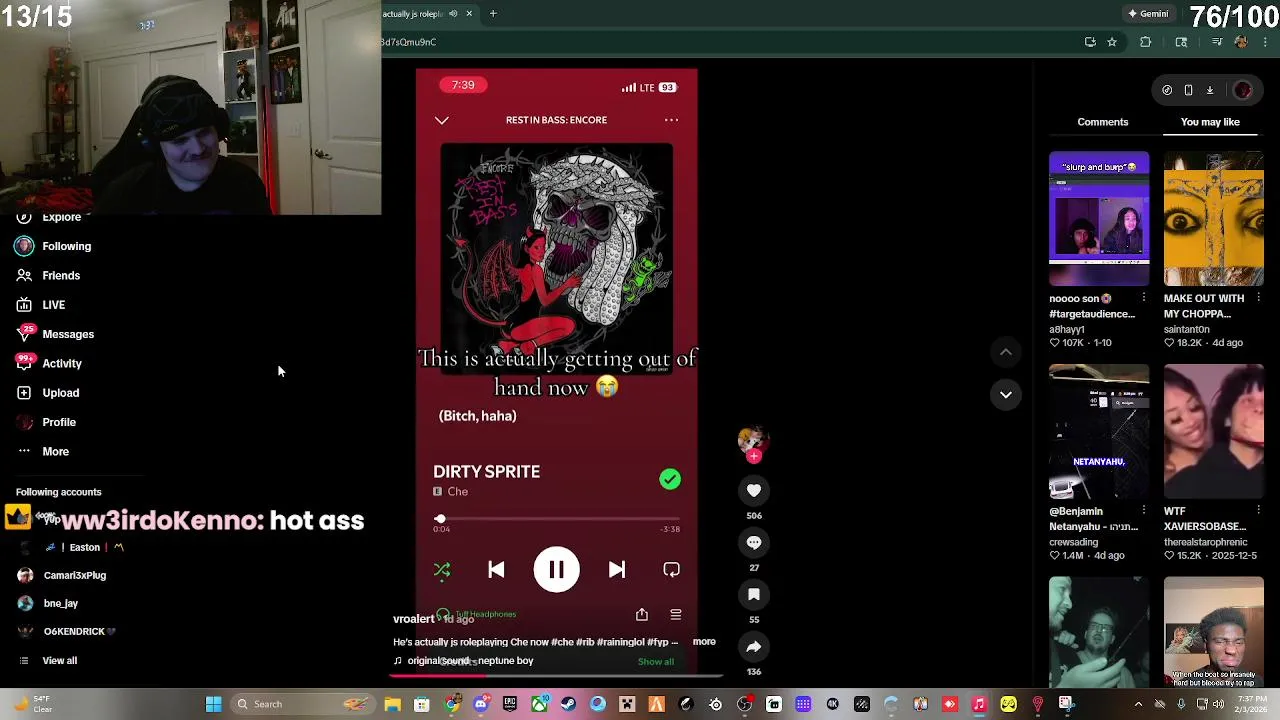Image resolution: width=1280 pixels, height=720 pixels.
Task: Switch to the You may like tab
Action: click(x=1210, y=122)
